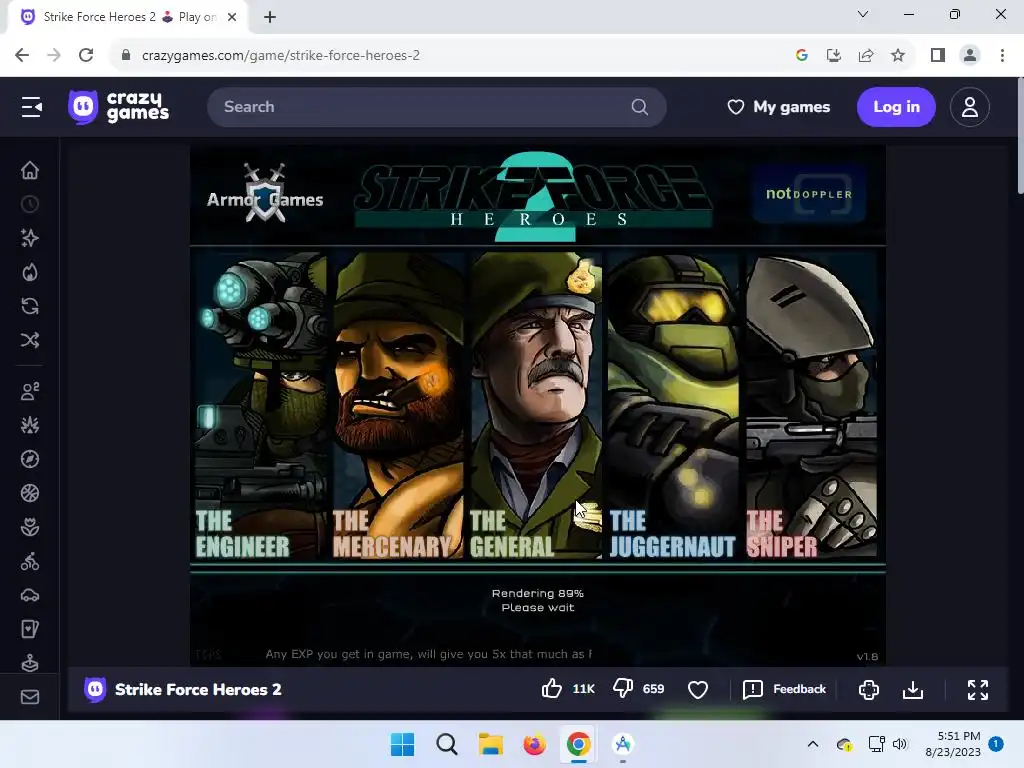
Task: Click the install app icon in address bar
Action: pyautogui.click(x=834, y=55)
